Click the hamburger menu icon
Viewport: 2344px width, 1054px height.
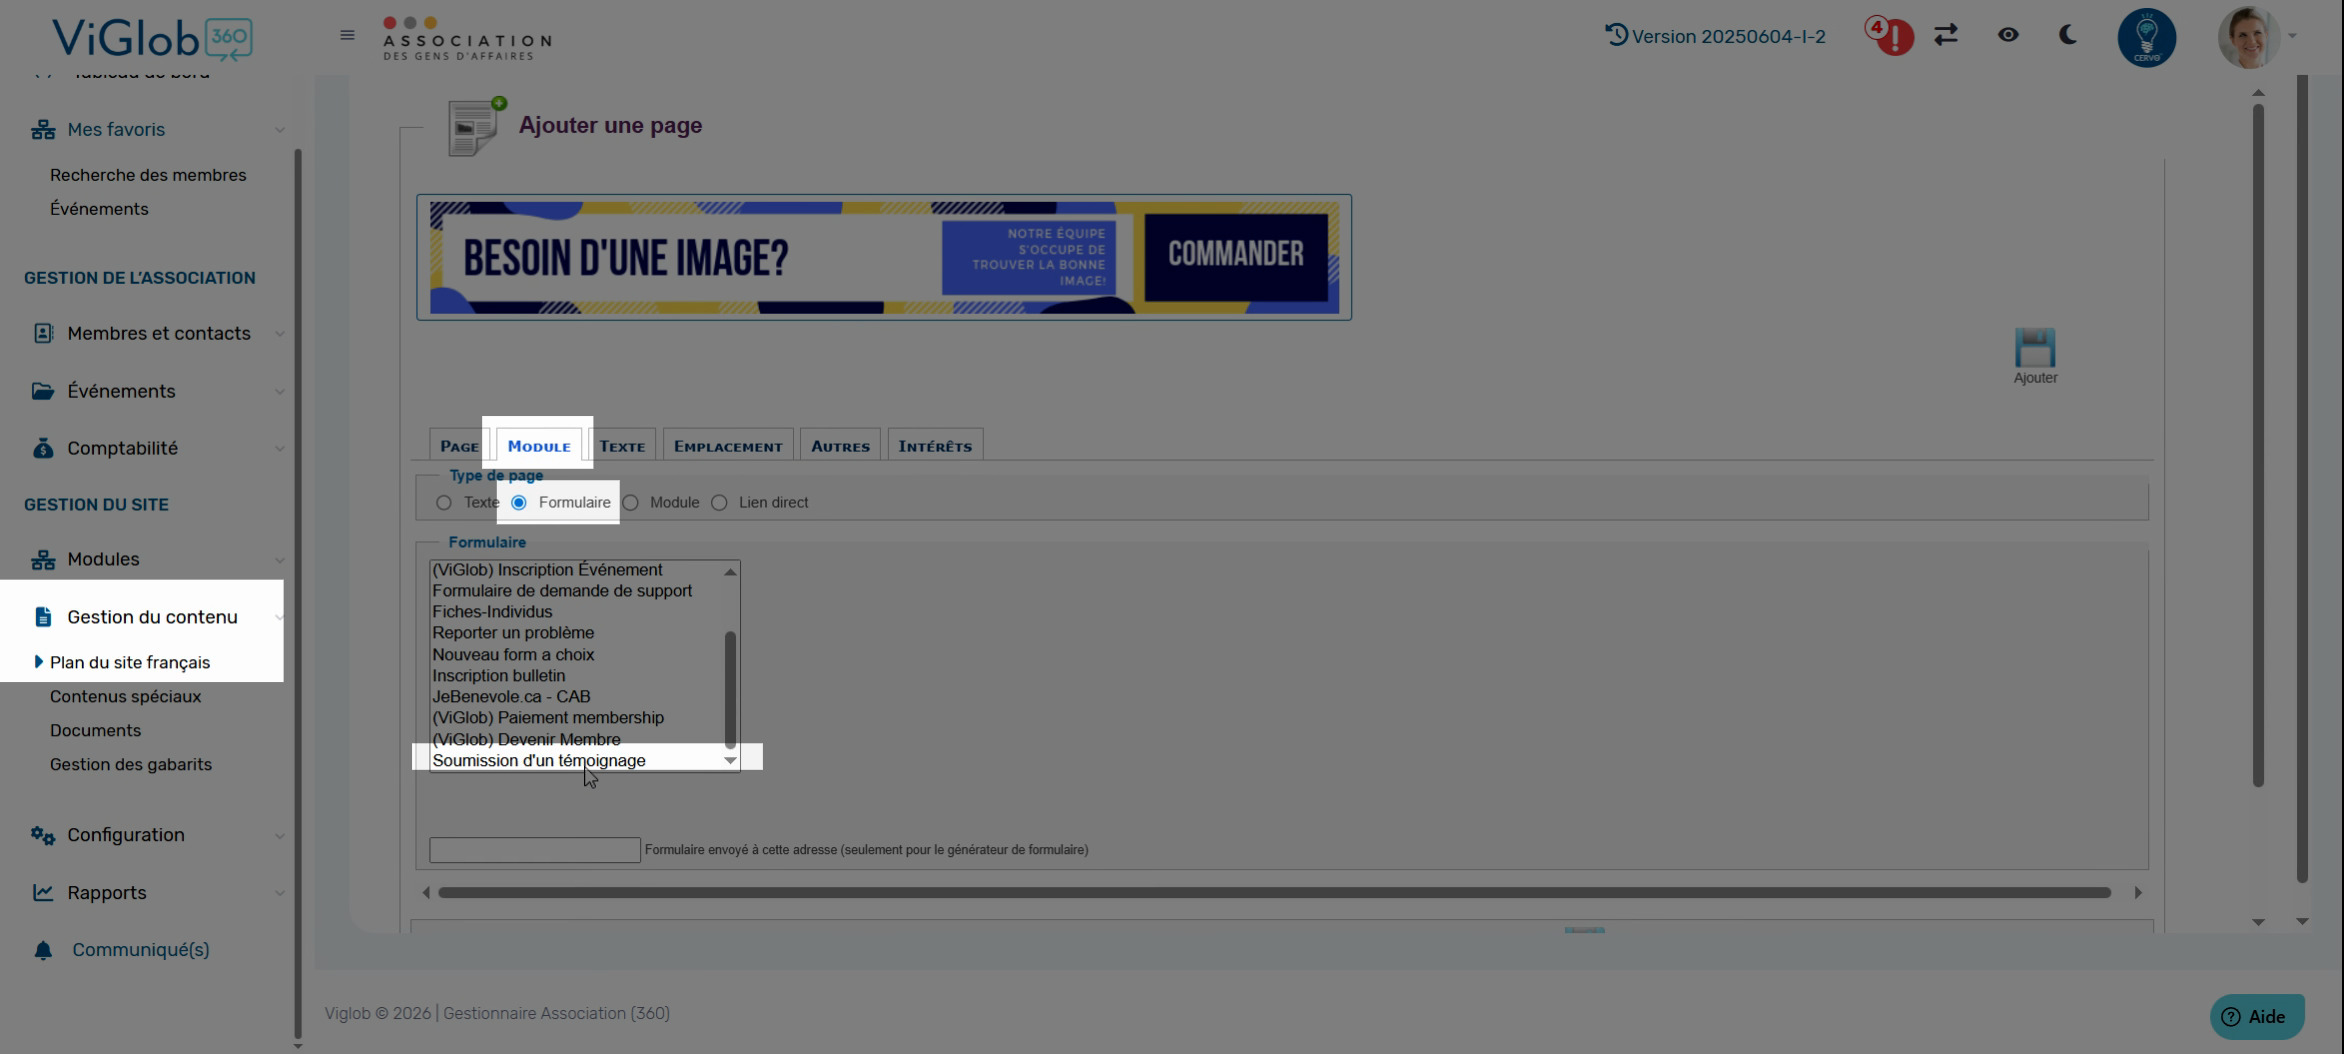tap(347, 35)
